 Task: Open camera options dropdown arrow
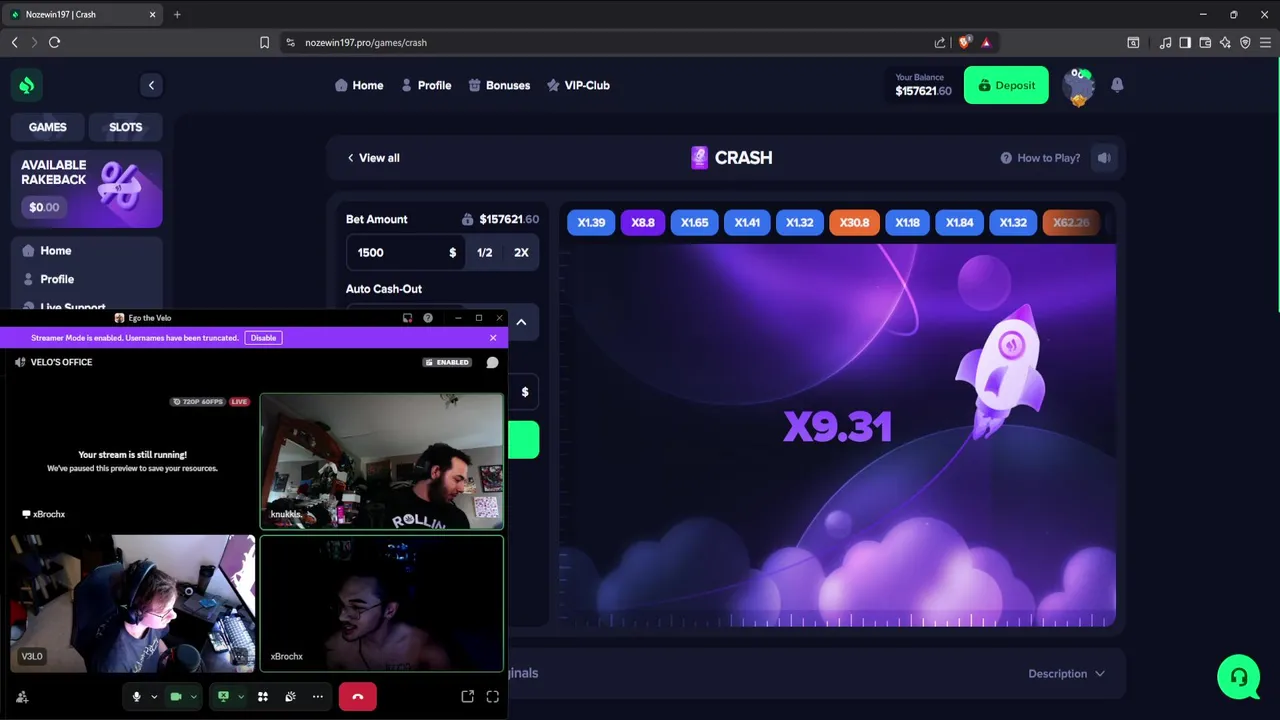(x=193, y=697)
